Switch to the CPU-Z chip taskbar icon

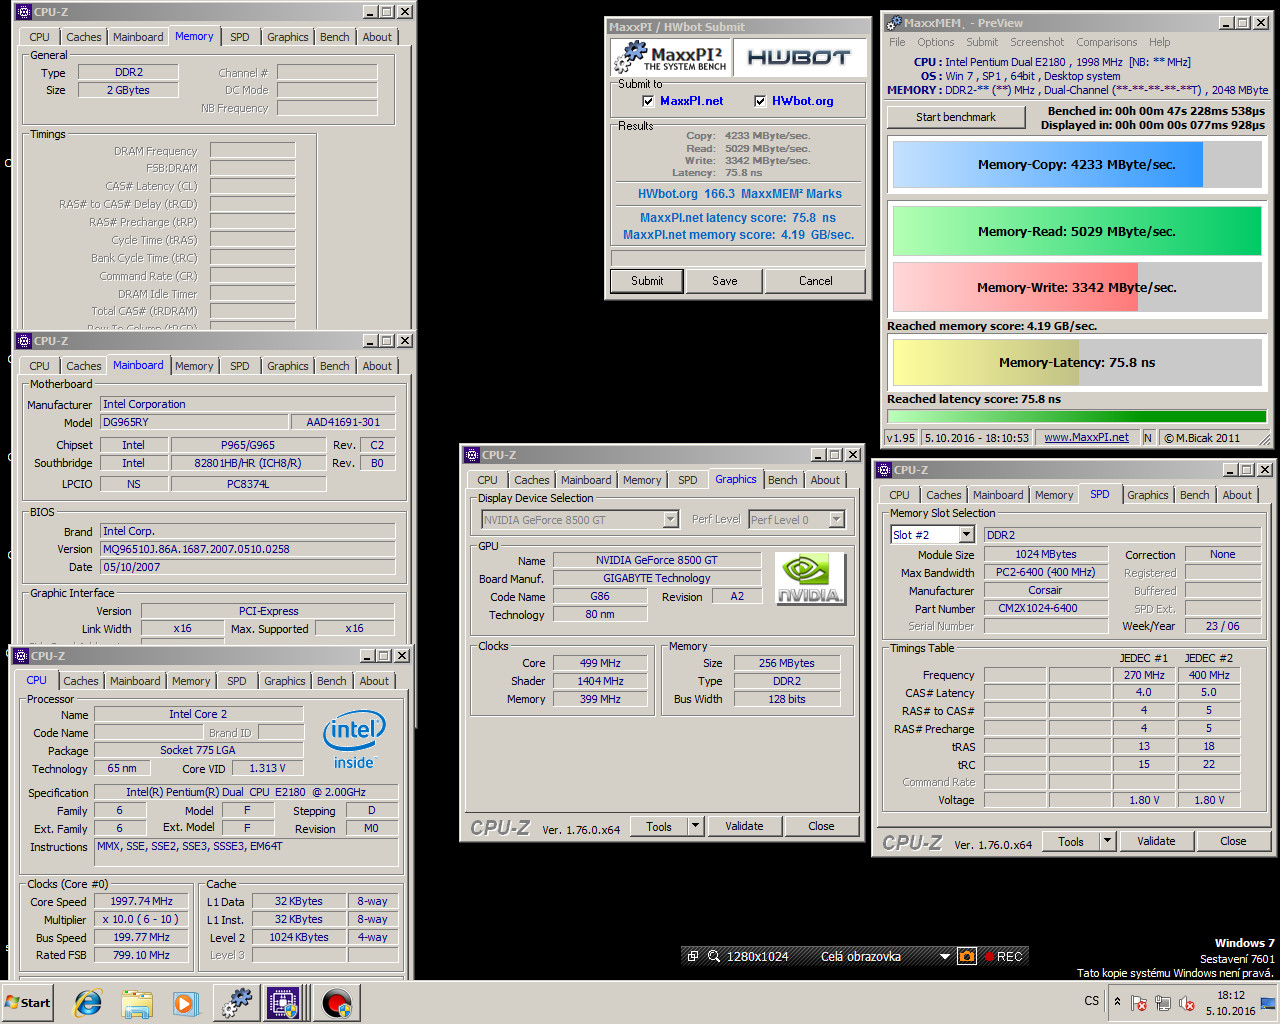pyautogui.click(x=284, y=1003)
